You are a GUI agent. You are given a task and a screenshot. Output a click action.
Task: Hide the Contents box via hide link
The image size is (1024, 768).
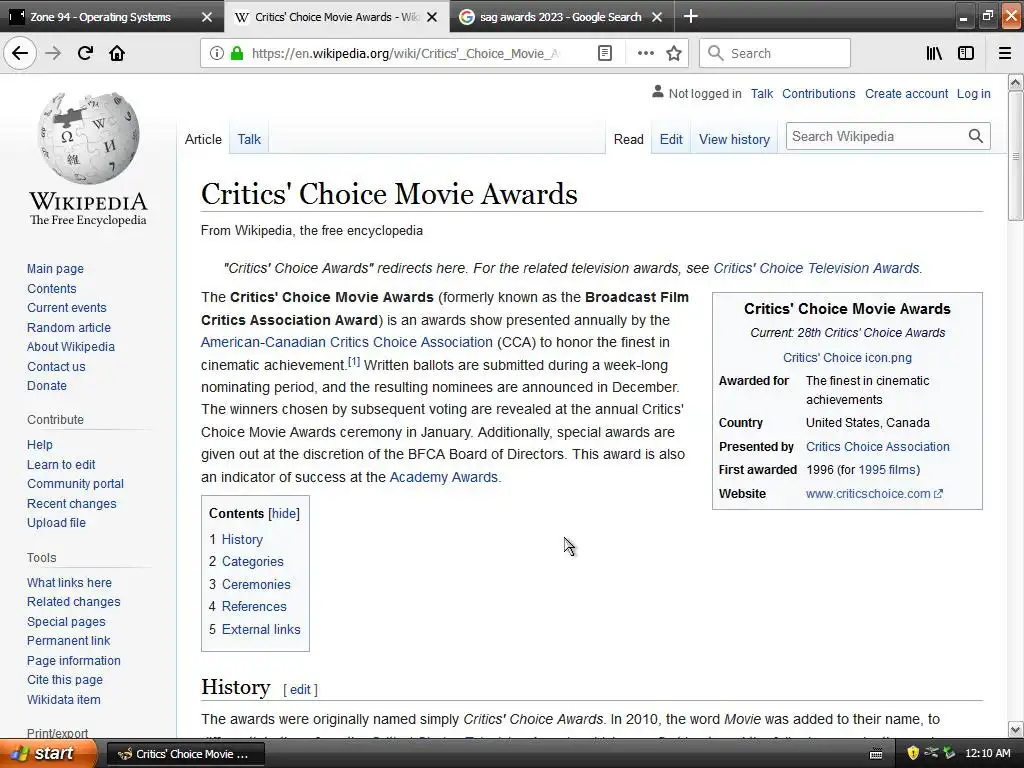click(x=284, y=513)
